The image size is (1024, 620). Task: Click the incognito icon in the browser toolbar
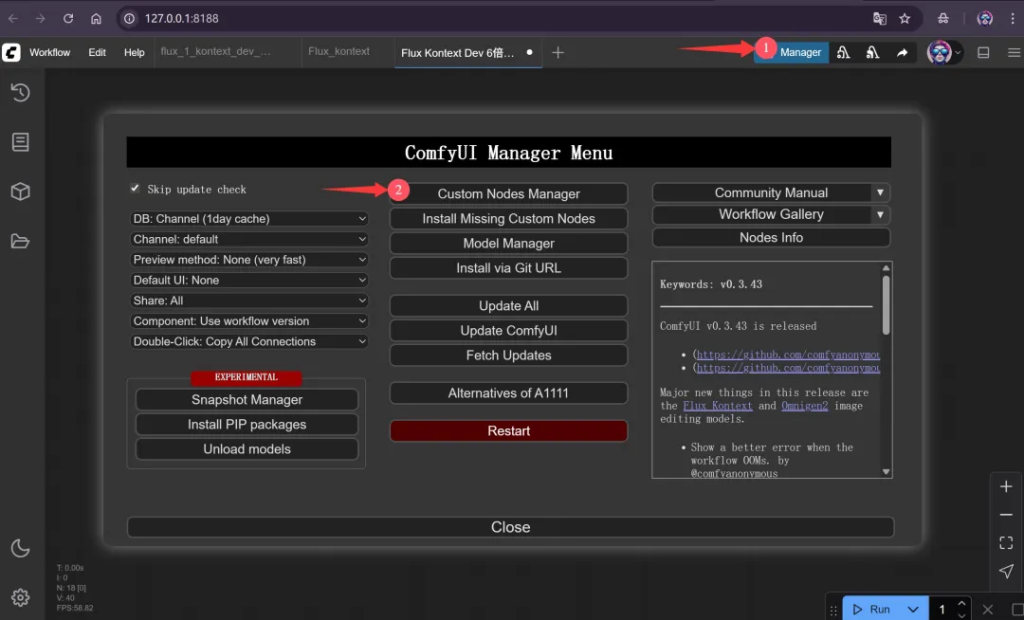pyautogui.click(x=943, y=18)
